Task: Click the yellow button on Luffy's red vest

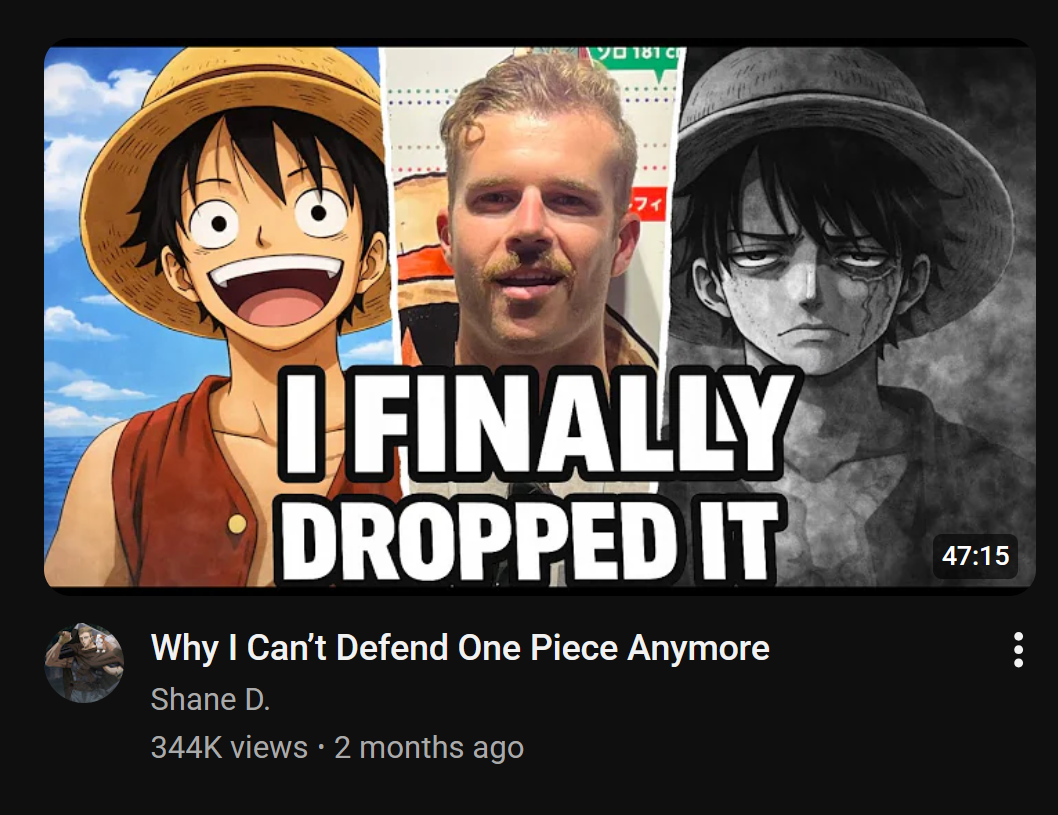Action: tap(237, 524)
